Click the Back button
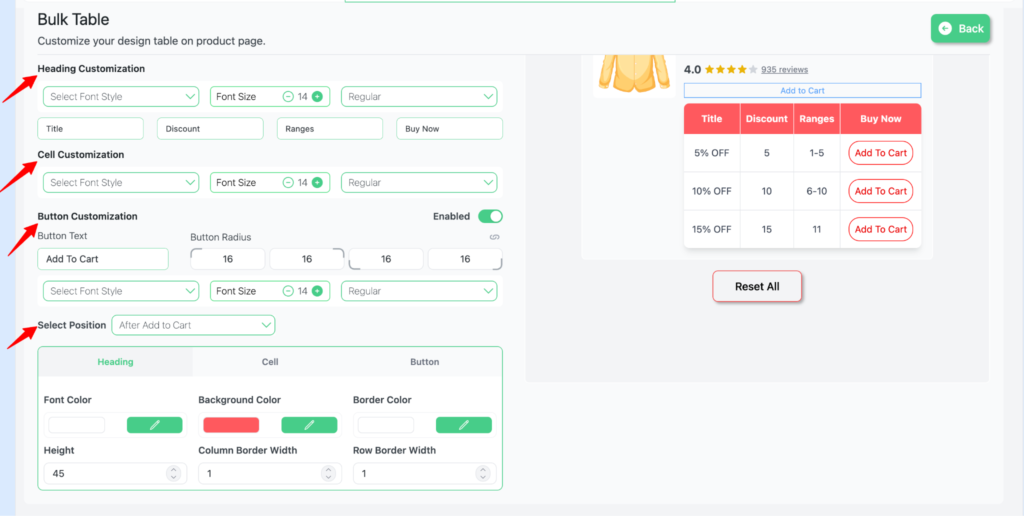1024x516 pixels. (x=960, y=29)
